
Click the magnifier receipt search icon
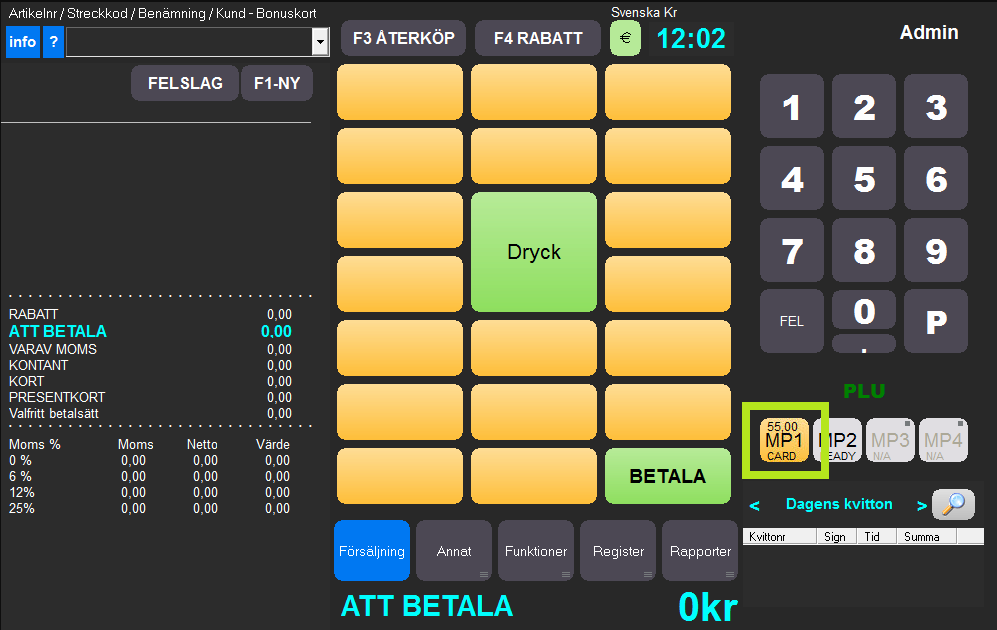[x=952, y=504]
